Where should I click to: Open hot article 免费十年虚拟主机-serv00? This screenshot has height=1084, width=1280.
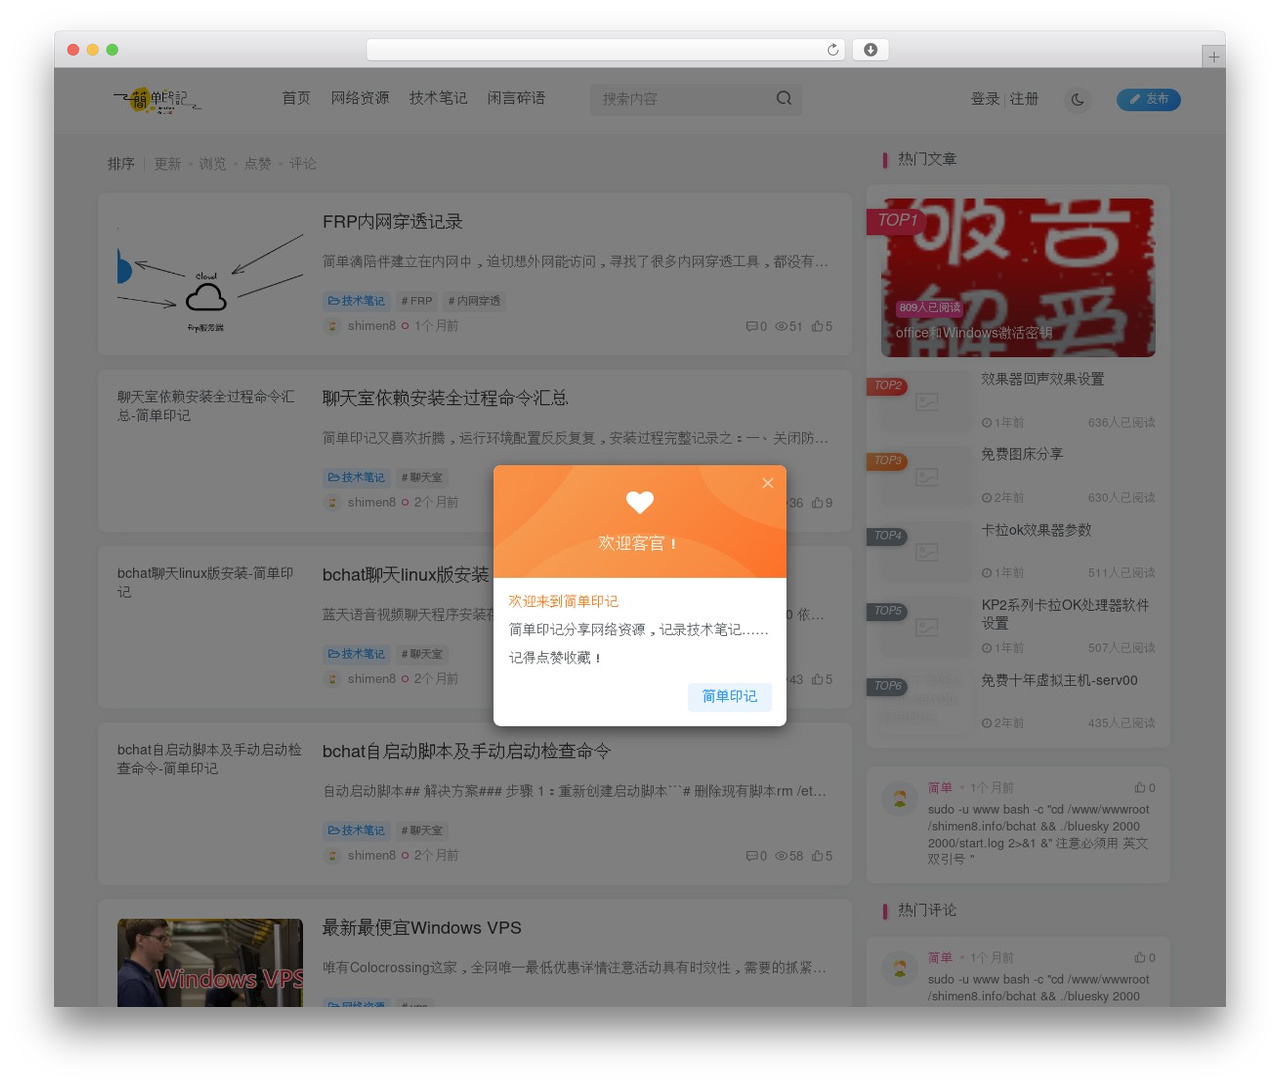pyautogui.click(x=1059, y=680)
